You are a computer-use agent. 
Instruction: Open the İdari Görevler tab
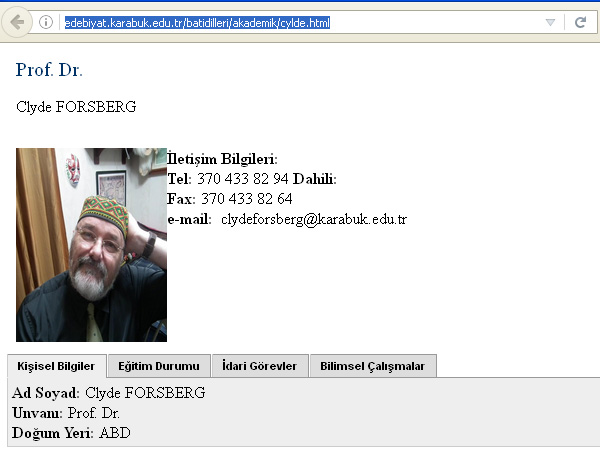tap(259, 366)
